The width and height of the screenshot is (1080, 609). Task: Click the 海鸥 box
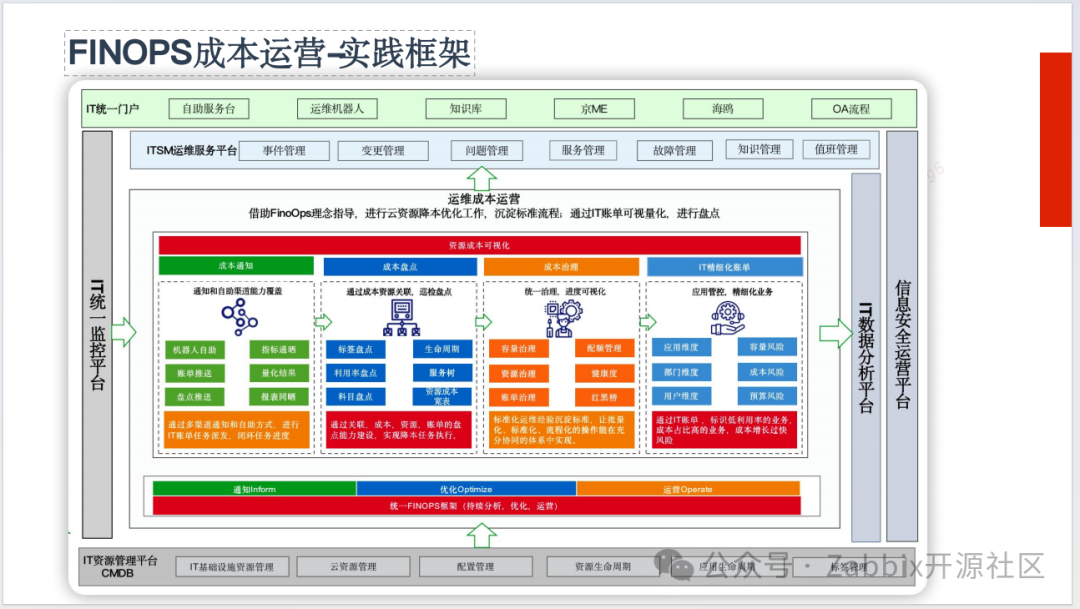pos(723,109)
